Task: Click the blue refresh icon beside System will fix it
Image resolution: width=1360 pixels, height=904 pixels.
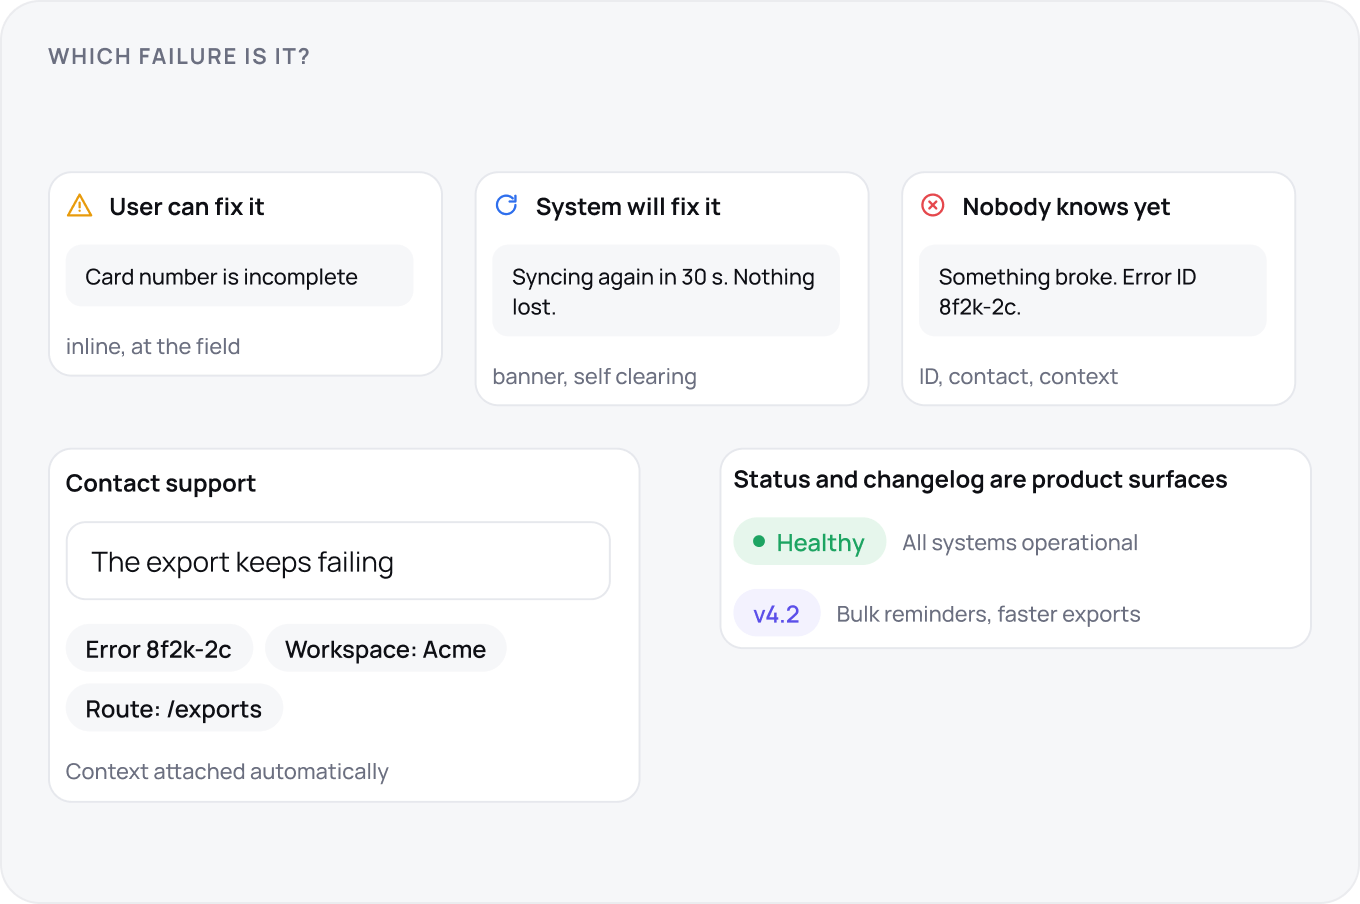Action: click(x=507, y=205)
